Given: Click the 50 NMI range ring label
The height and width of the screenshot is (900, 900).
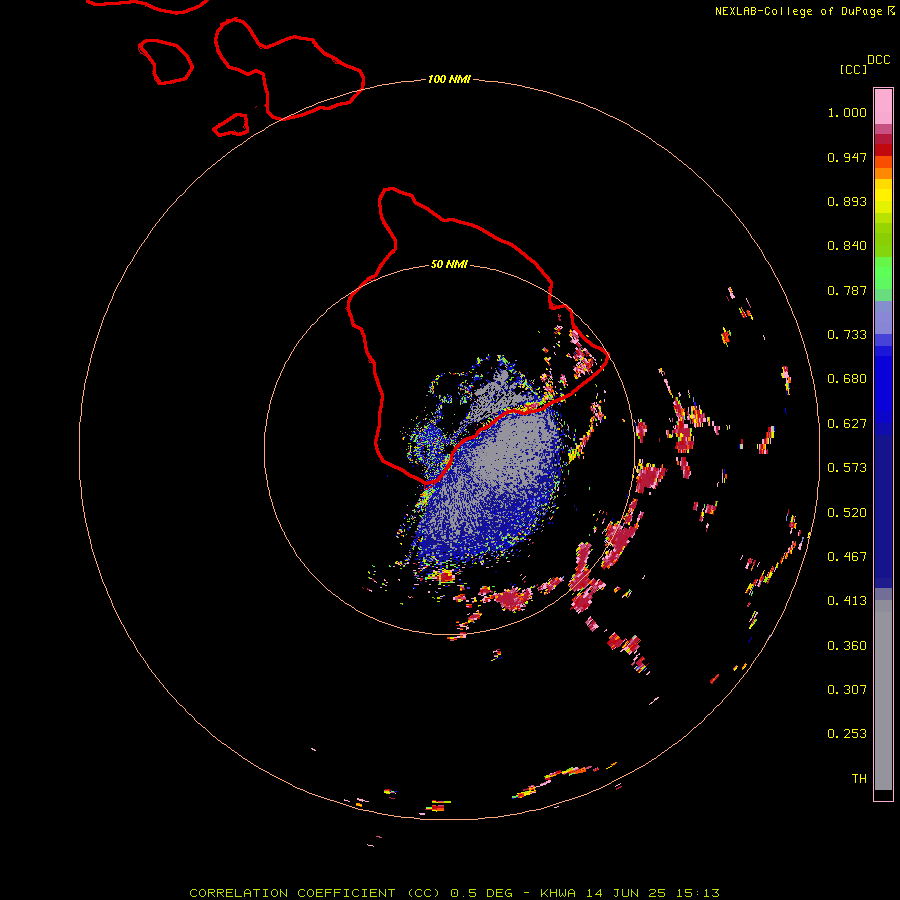Looking at the screenshot, I should point(449,264).
